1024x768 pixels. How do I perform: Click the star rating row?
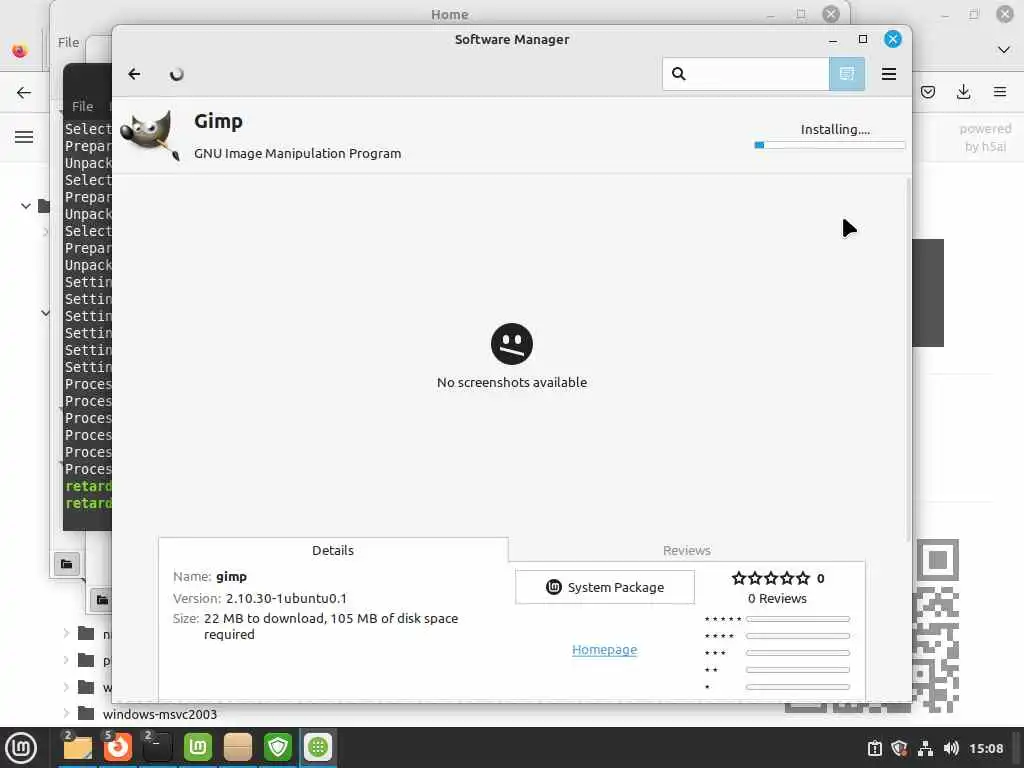[x=771, y=578]
